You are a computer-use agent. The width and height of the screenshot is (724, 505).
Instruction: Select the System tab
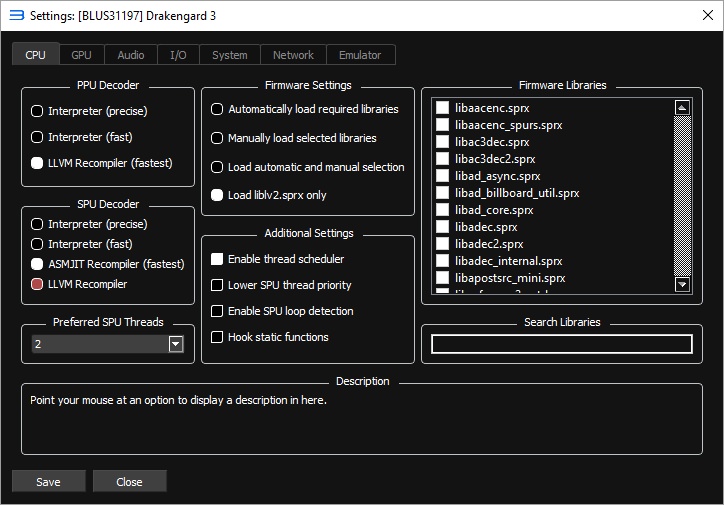(229, 55)
